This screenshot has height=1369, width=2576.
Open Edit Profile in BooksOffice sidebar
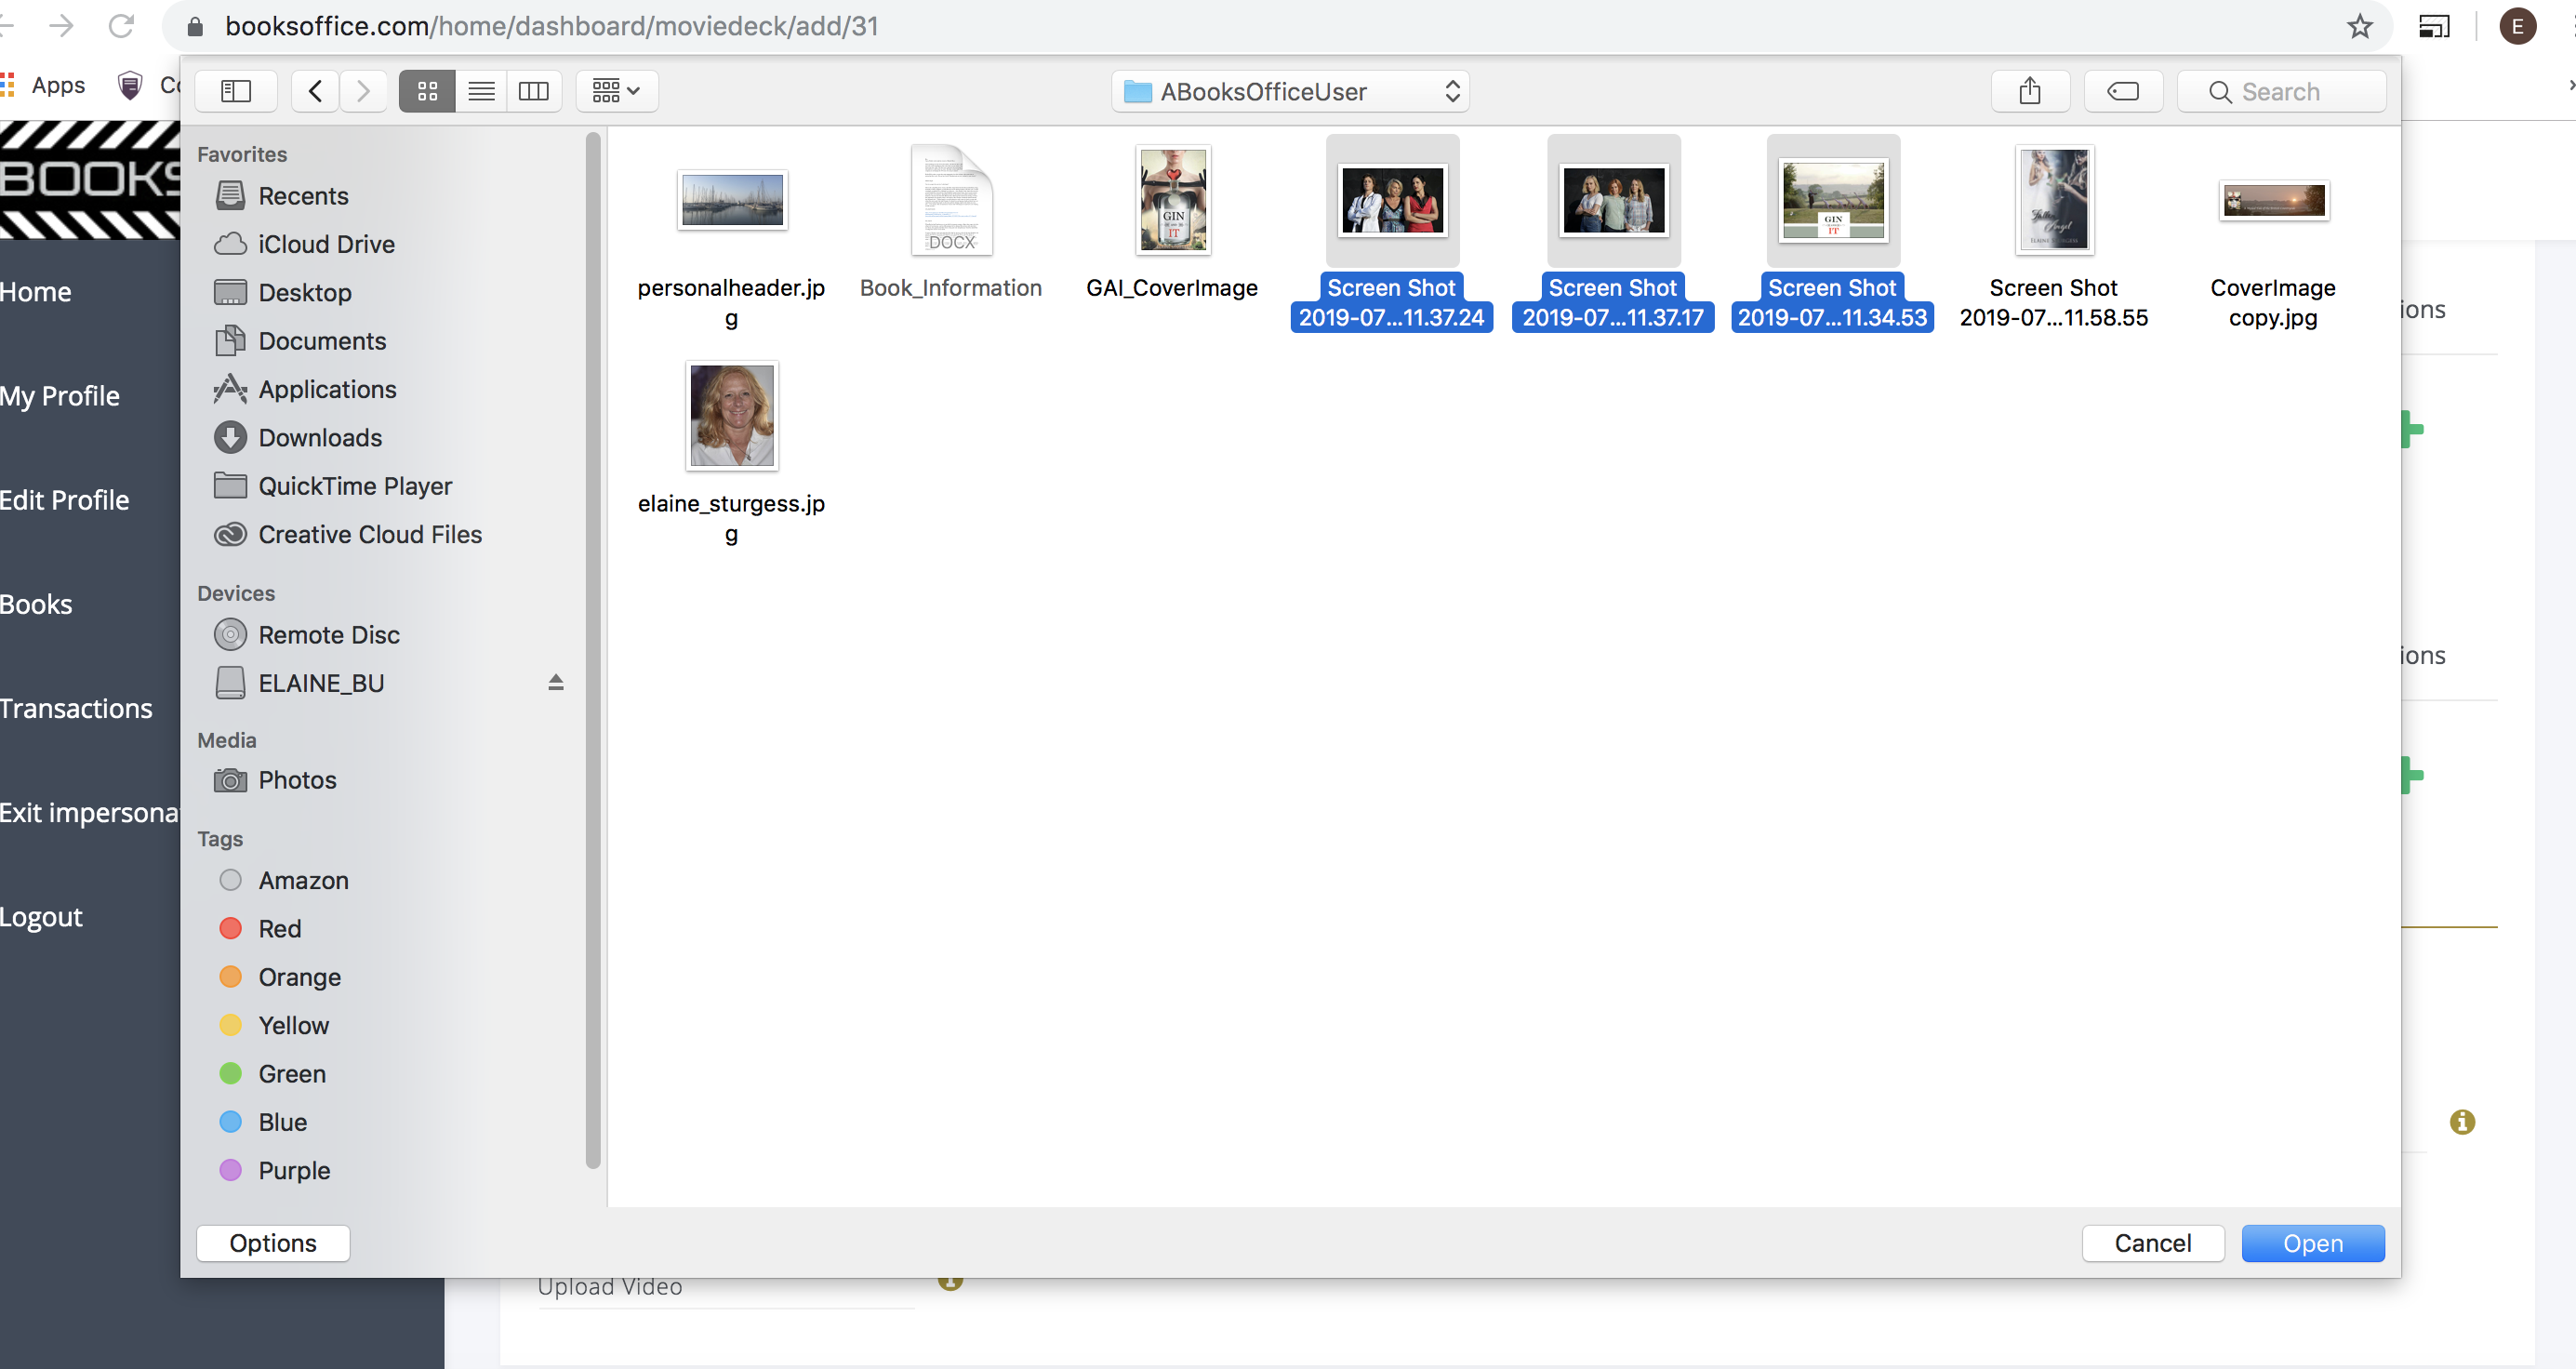tap(65, 500)
